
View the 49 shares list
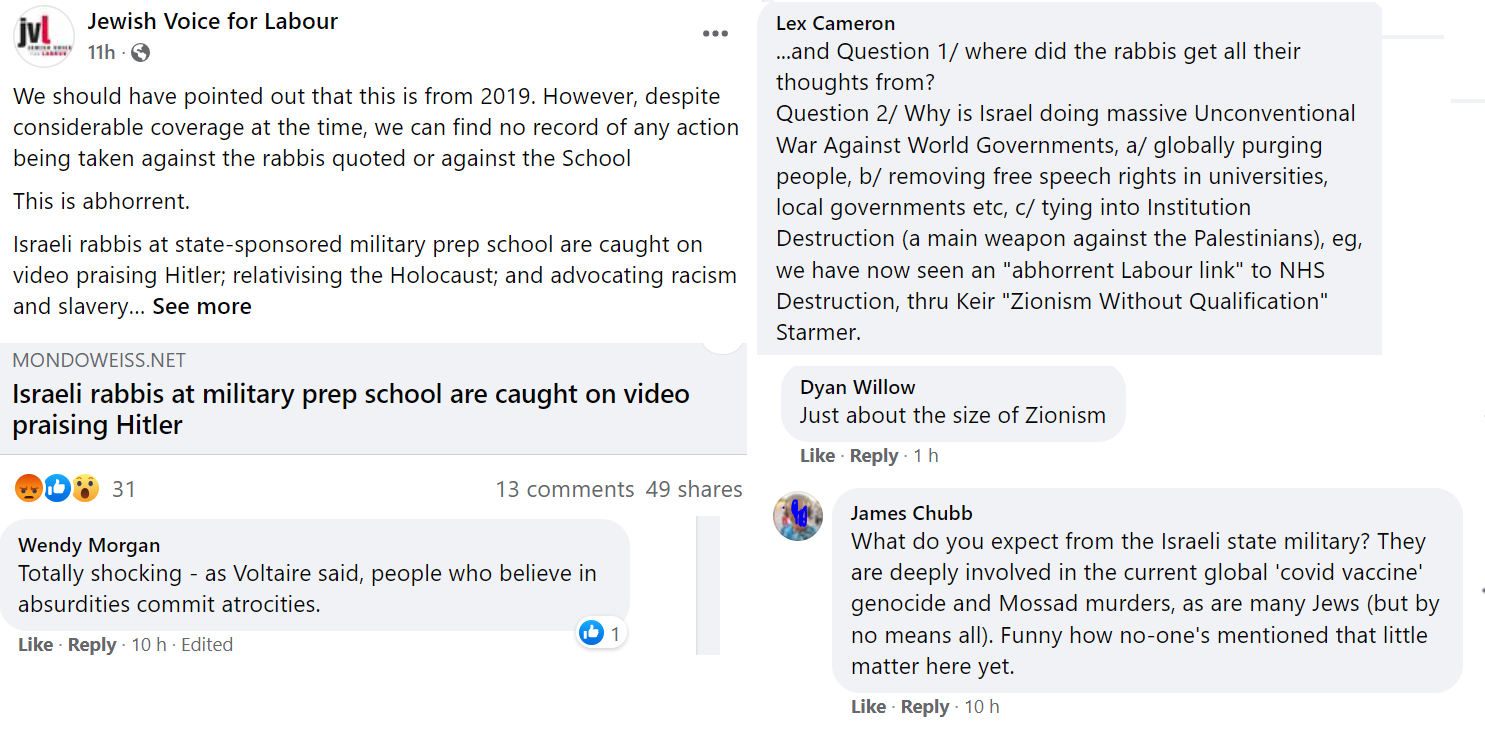click(694, 489)
